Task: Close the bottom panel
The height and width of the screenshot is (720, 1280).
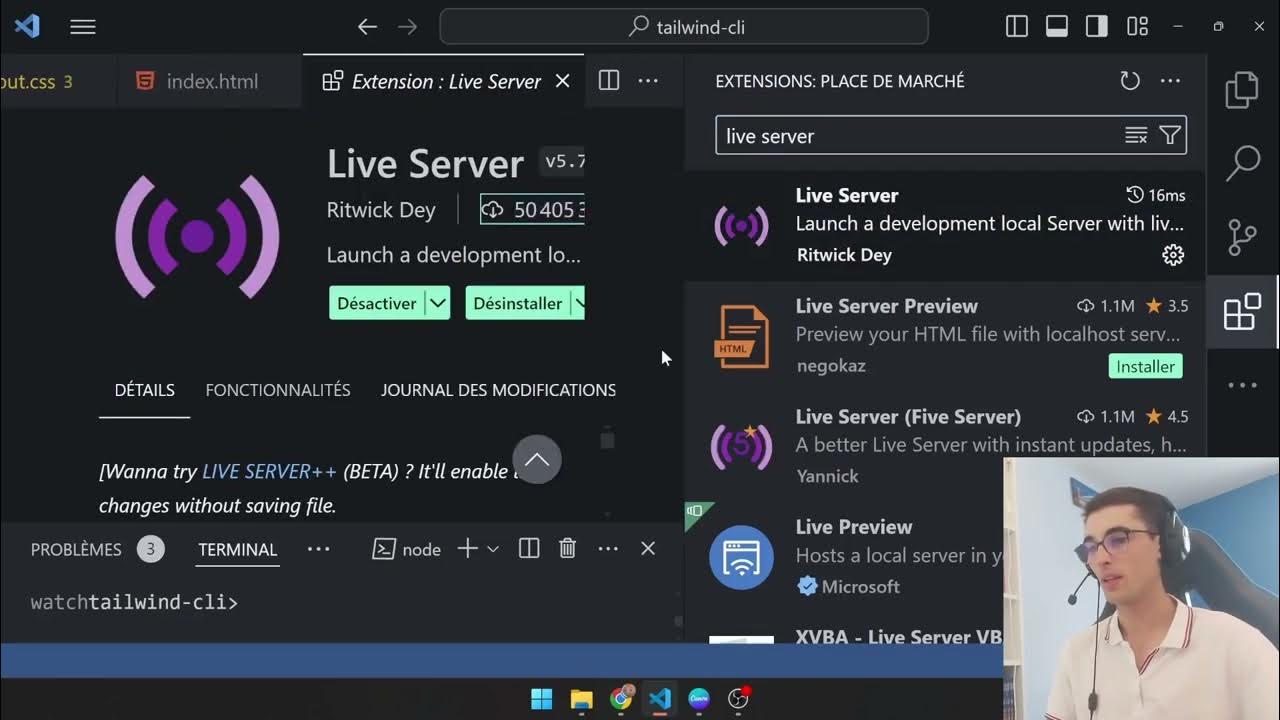Action: 648,548
